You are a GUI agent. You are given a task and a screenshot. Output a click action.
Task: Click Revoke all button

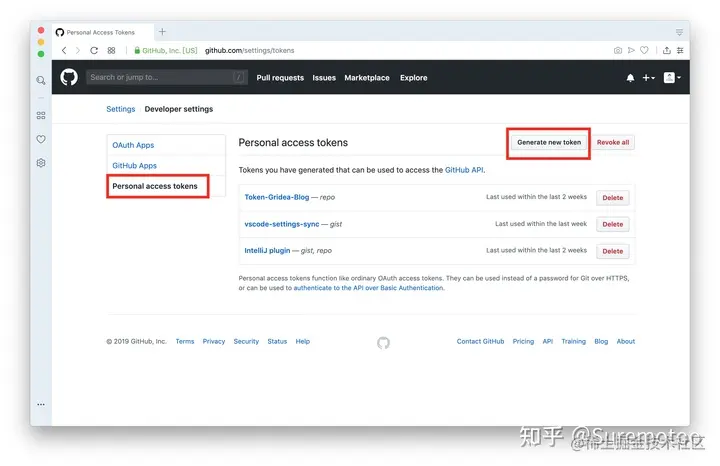coord(613,142)
